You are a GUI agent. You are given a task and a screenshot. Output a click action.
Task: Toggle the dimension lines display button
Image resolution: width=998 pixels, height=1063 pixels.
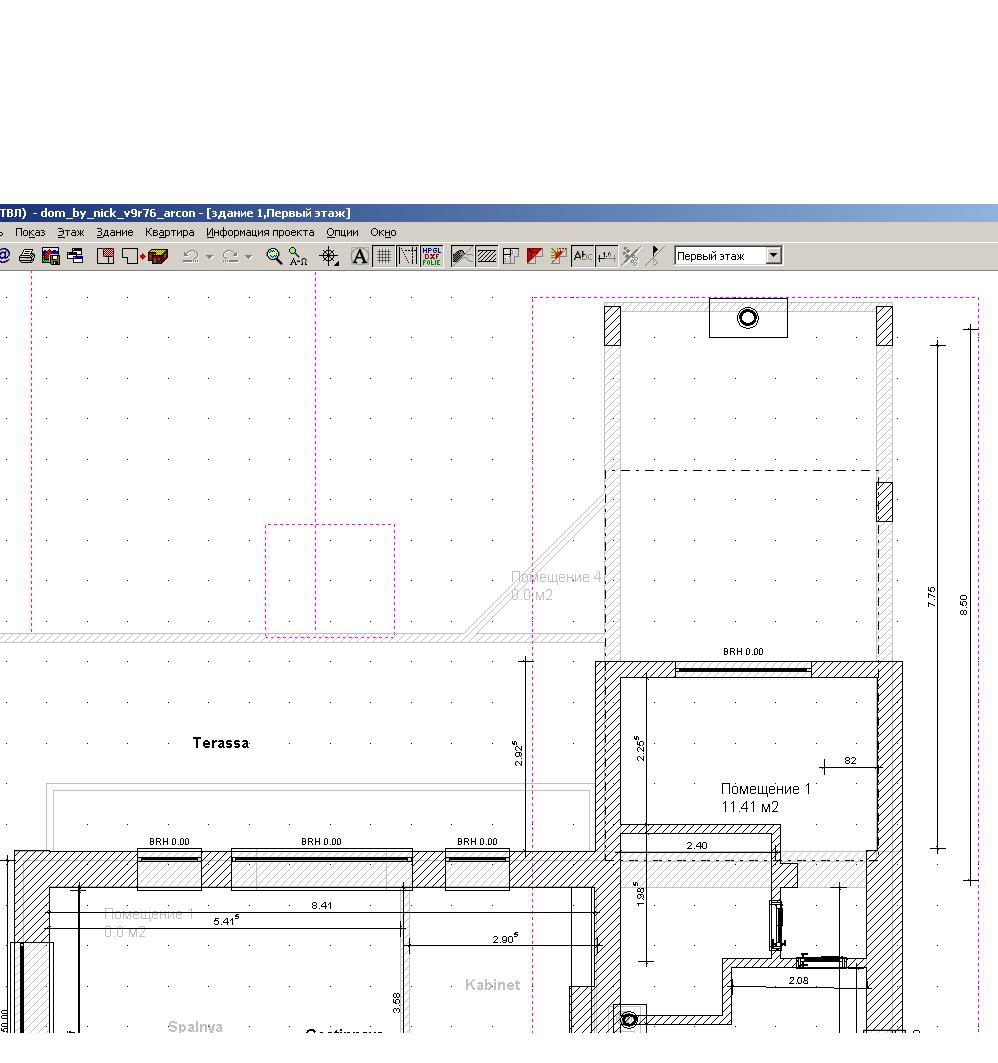click(x=607, y=256)
